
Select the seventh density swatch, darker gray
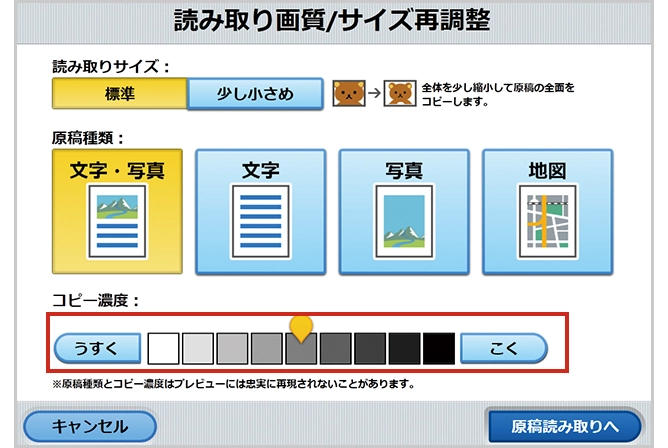(x=370, y=349)
